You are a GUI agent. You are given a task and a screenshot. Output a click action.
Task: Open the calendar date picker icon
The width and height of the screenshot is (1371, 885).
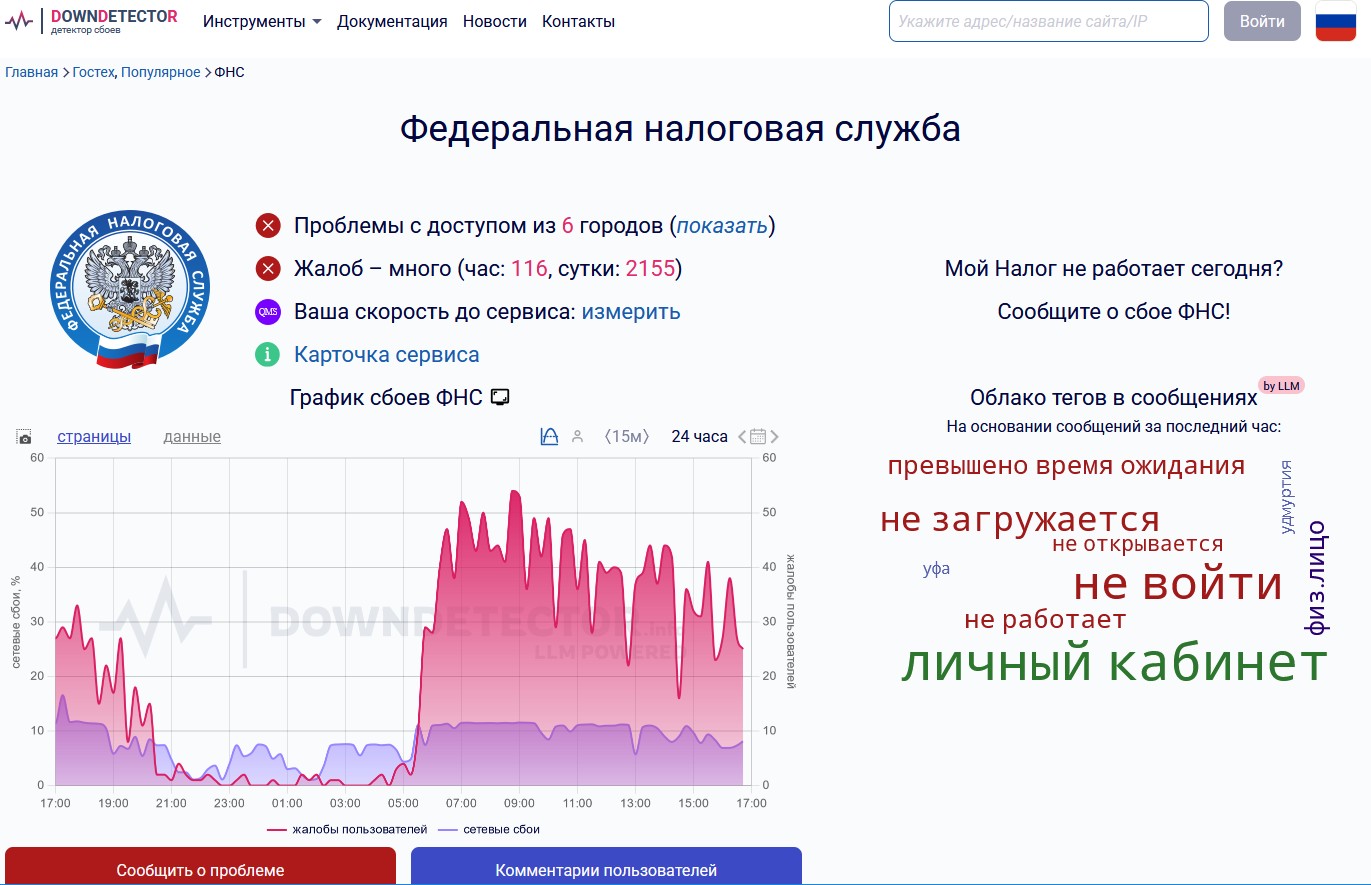(x=758, y=437)
